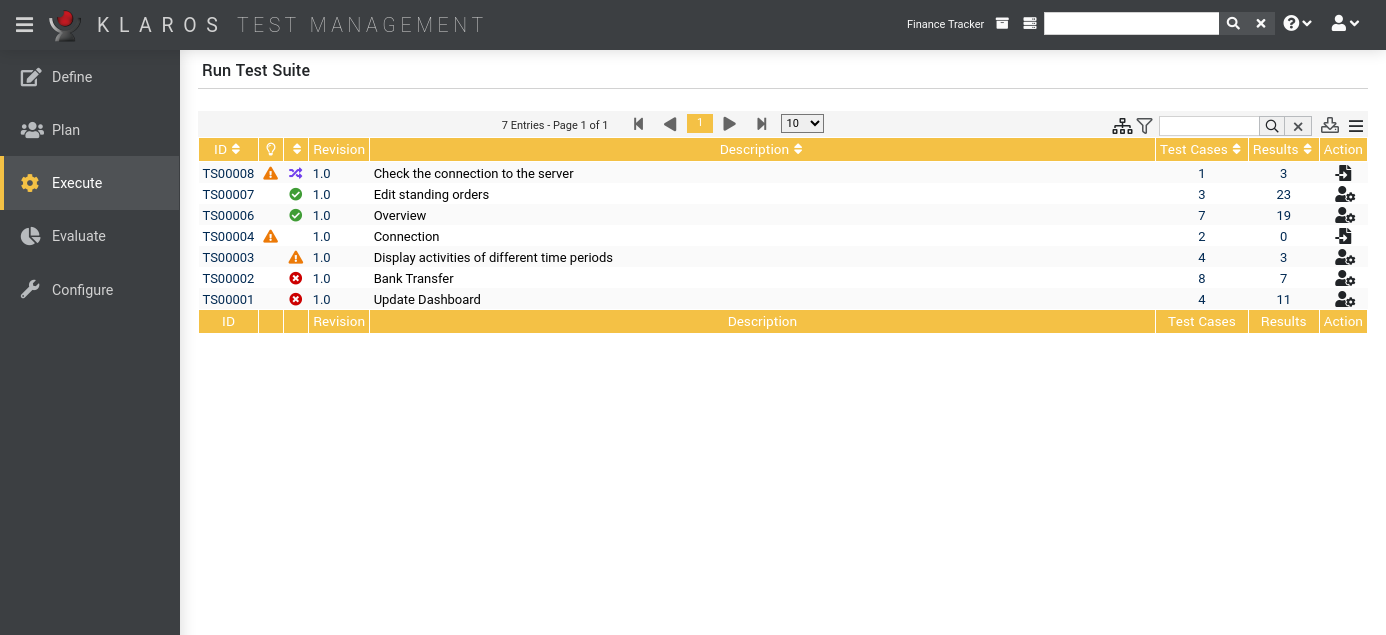Click the green success icon on TS00006
Image resolution: width=1386 pixels, height=635 pixels.
(x=295, y=215)
